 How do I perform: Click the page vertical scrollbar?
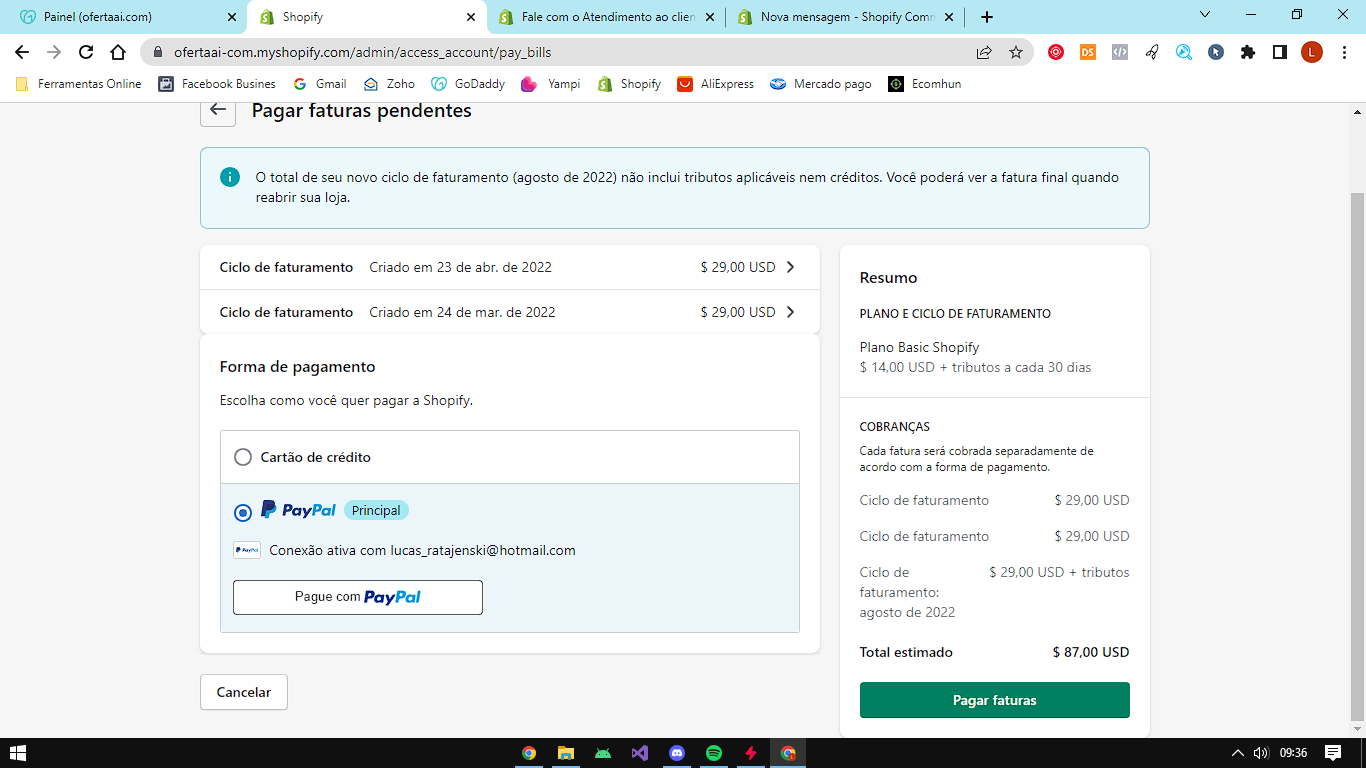1358,455
